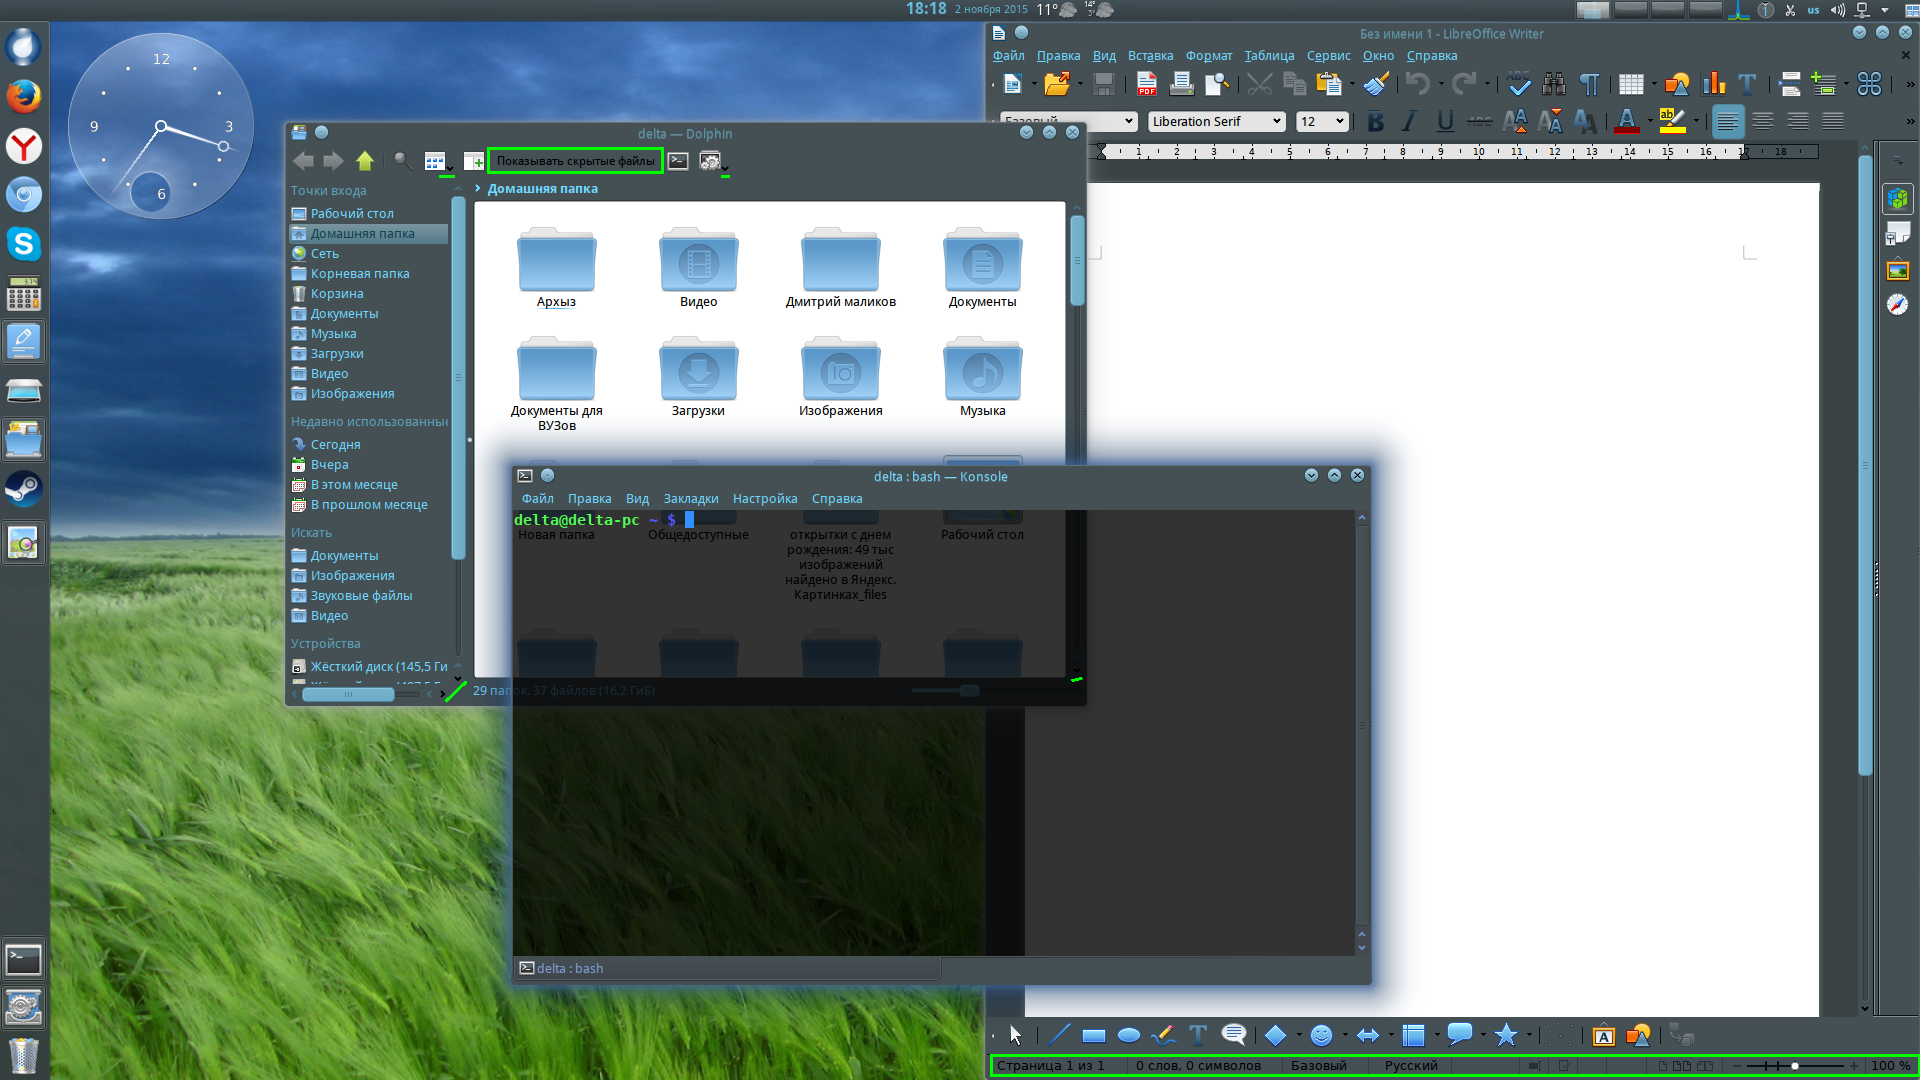1920x1080 pixels.
Task: Open Корзина in Dolphin places
Action: point(336,294)
